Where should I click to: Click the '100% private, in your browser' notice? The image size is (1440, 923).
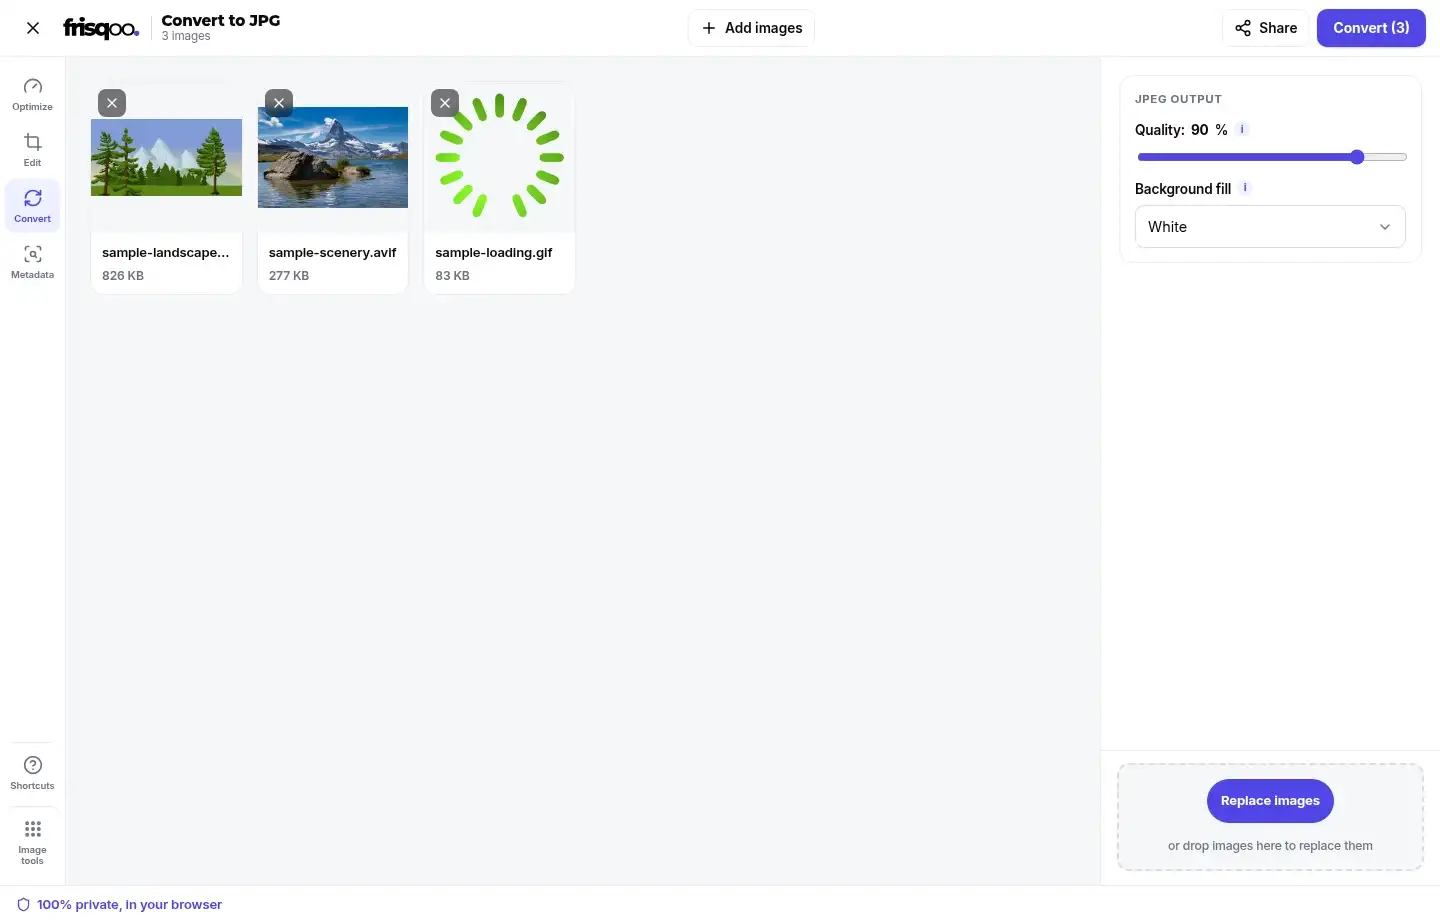coord(120,905)
